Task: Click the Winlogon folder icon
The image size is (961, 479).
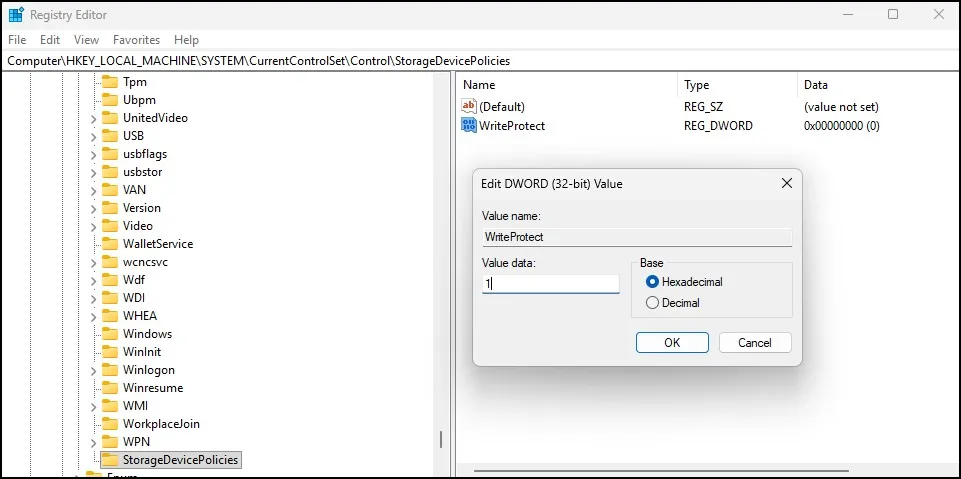Action: click(x=110, y=369)
